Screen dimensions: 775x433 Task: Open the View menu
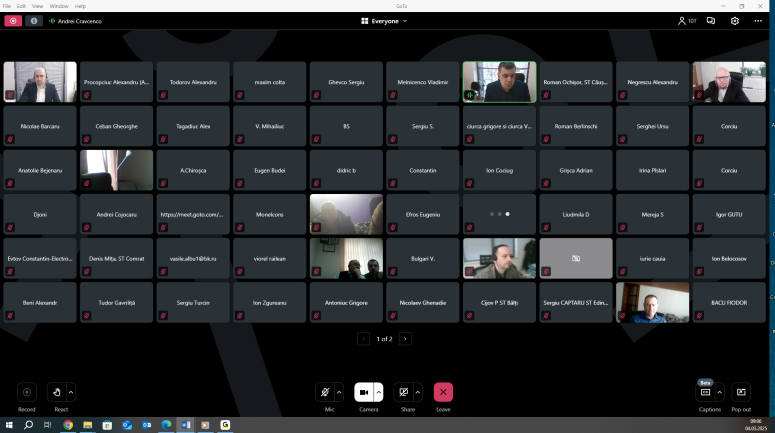(38, 6)
